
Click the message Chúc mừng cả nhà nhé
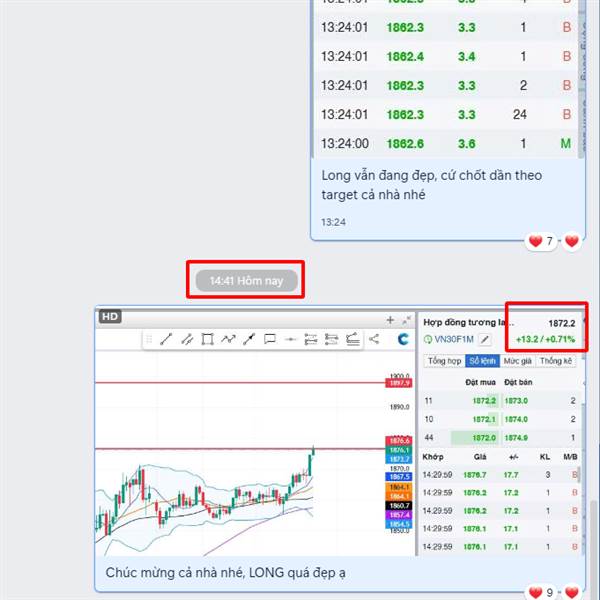225,572
